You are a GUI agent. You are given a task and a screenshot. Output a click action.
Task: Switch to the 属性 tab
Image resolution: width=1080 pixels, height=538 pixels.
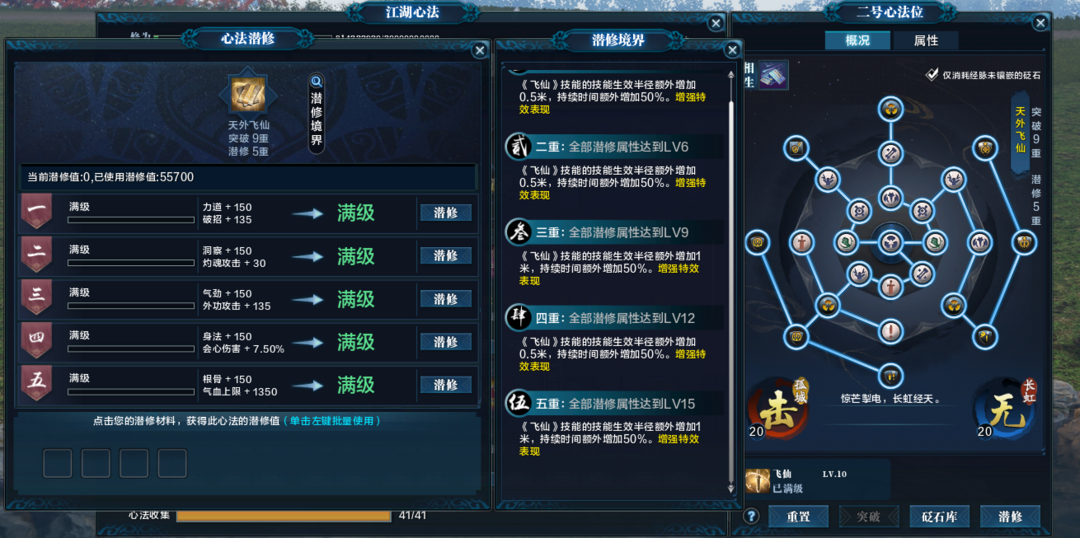(926, 40)
